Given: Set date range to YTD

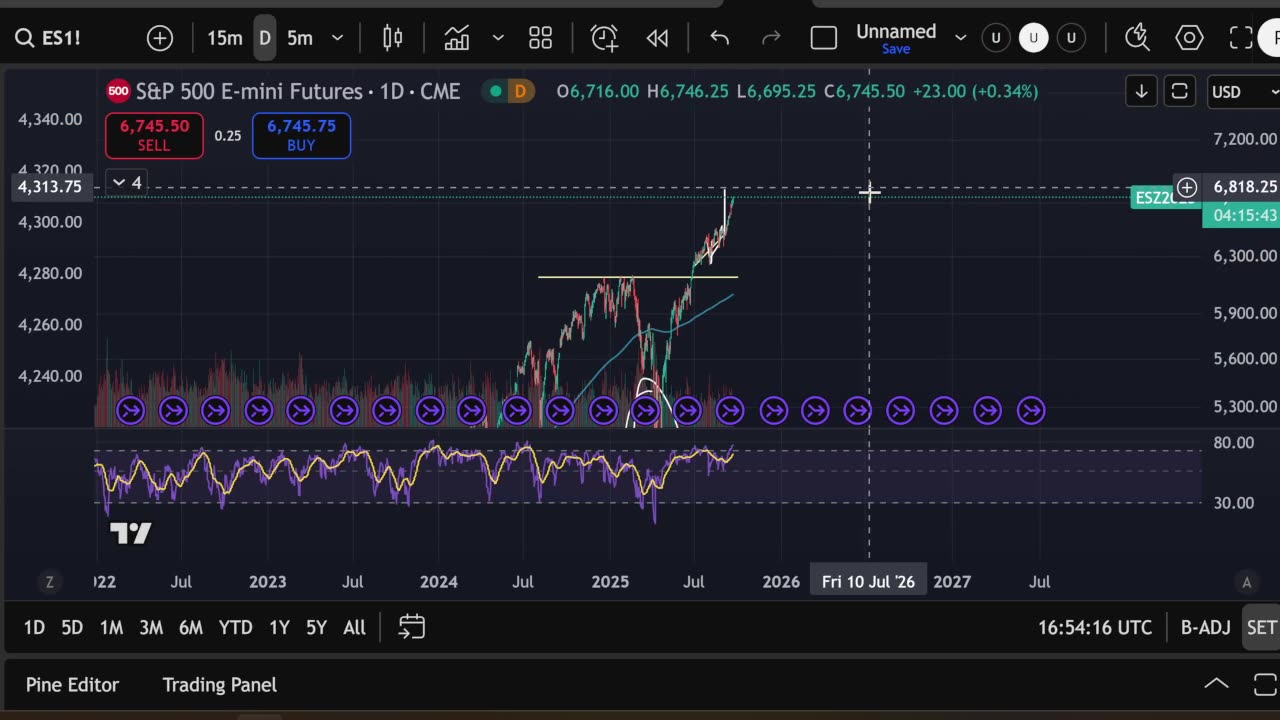Looking at the screenshot, I should [x=235, y=627].
